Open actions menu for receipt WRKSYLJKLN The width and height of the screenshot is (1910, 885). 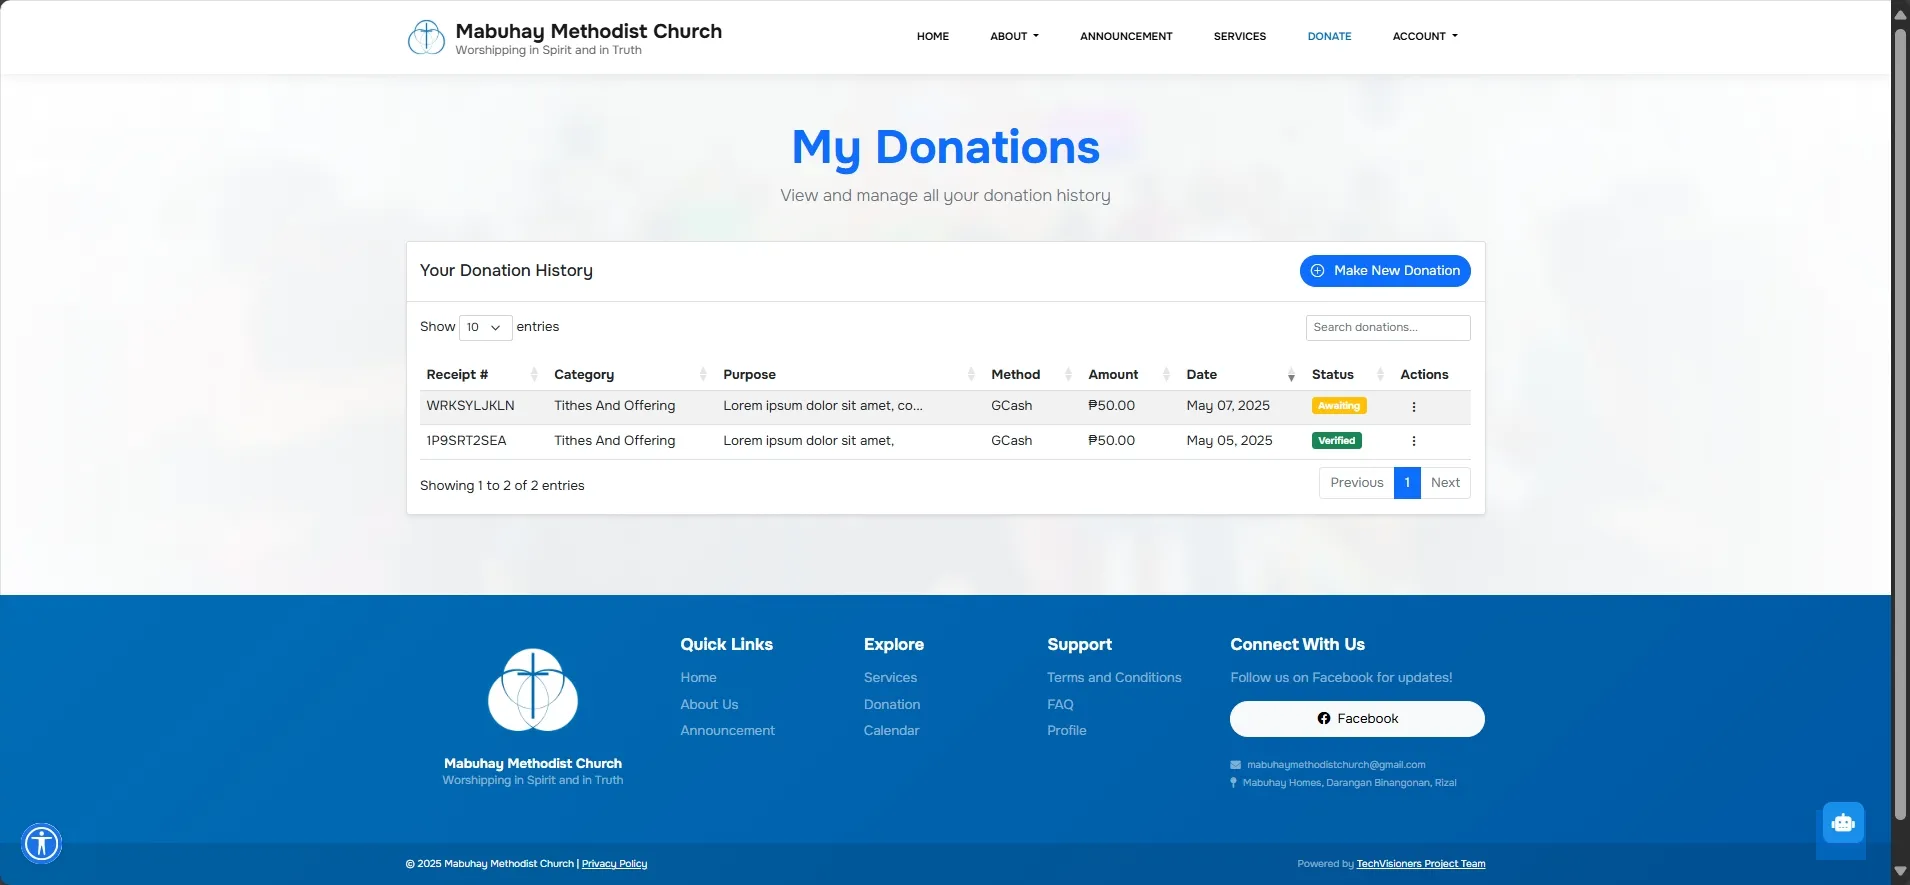tap(1413, 407)
